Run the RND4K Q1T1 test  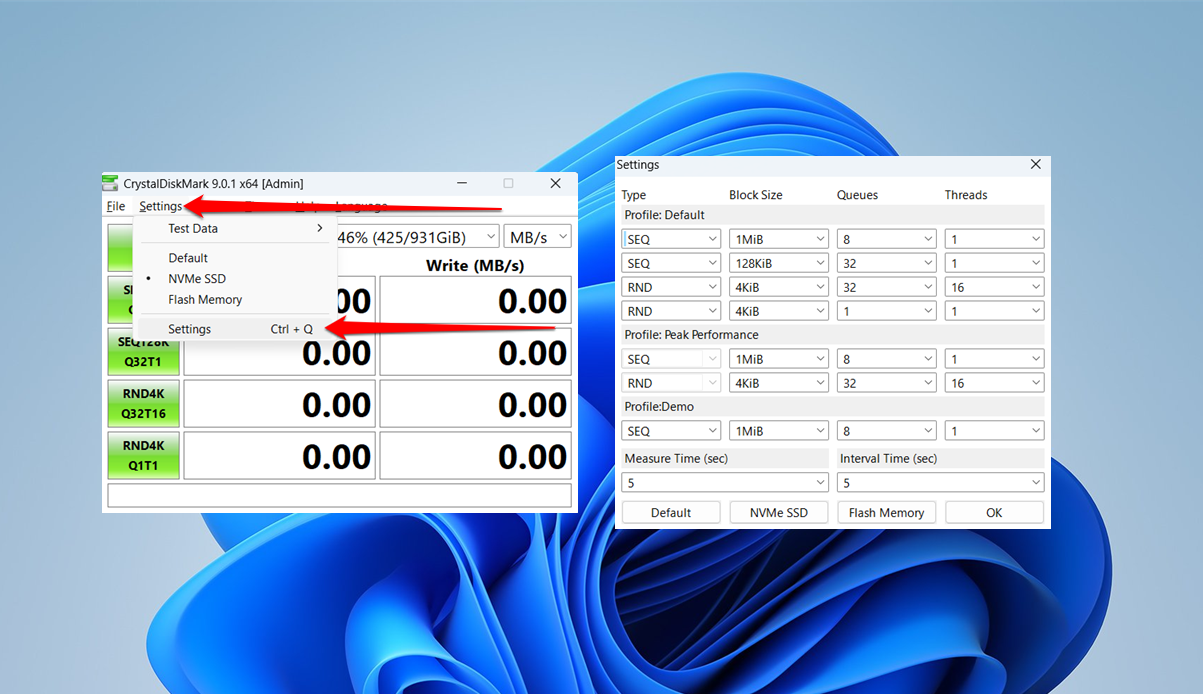[x=143, y=455]
